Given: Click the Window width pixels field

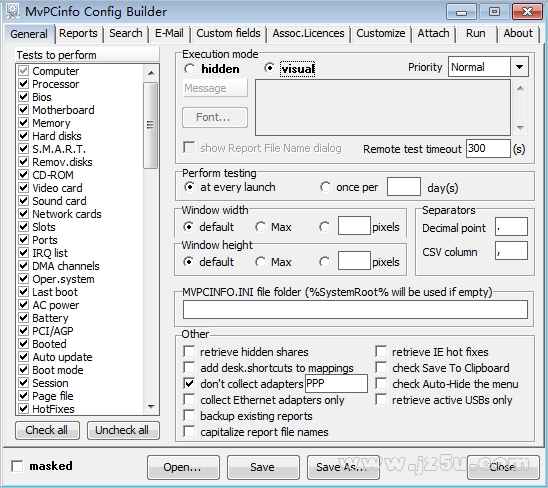Looking at the screenshot, I should [354, 226].
